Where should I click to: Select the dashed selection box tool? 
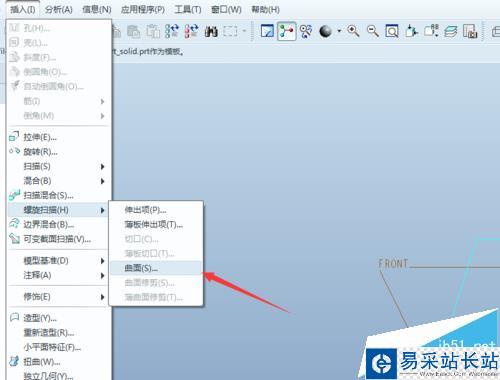pos(230,31)
